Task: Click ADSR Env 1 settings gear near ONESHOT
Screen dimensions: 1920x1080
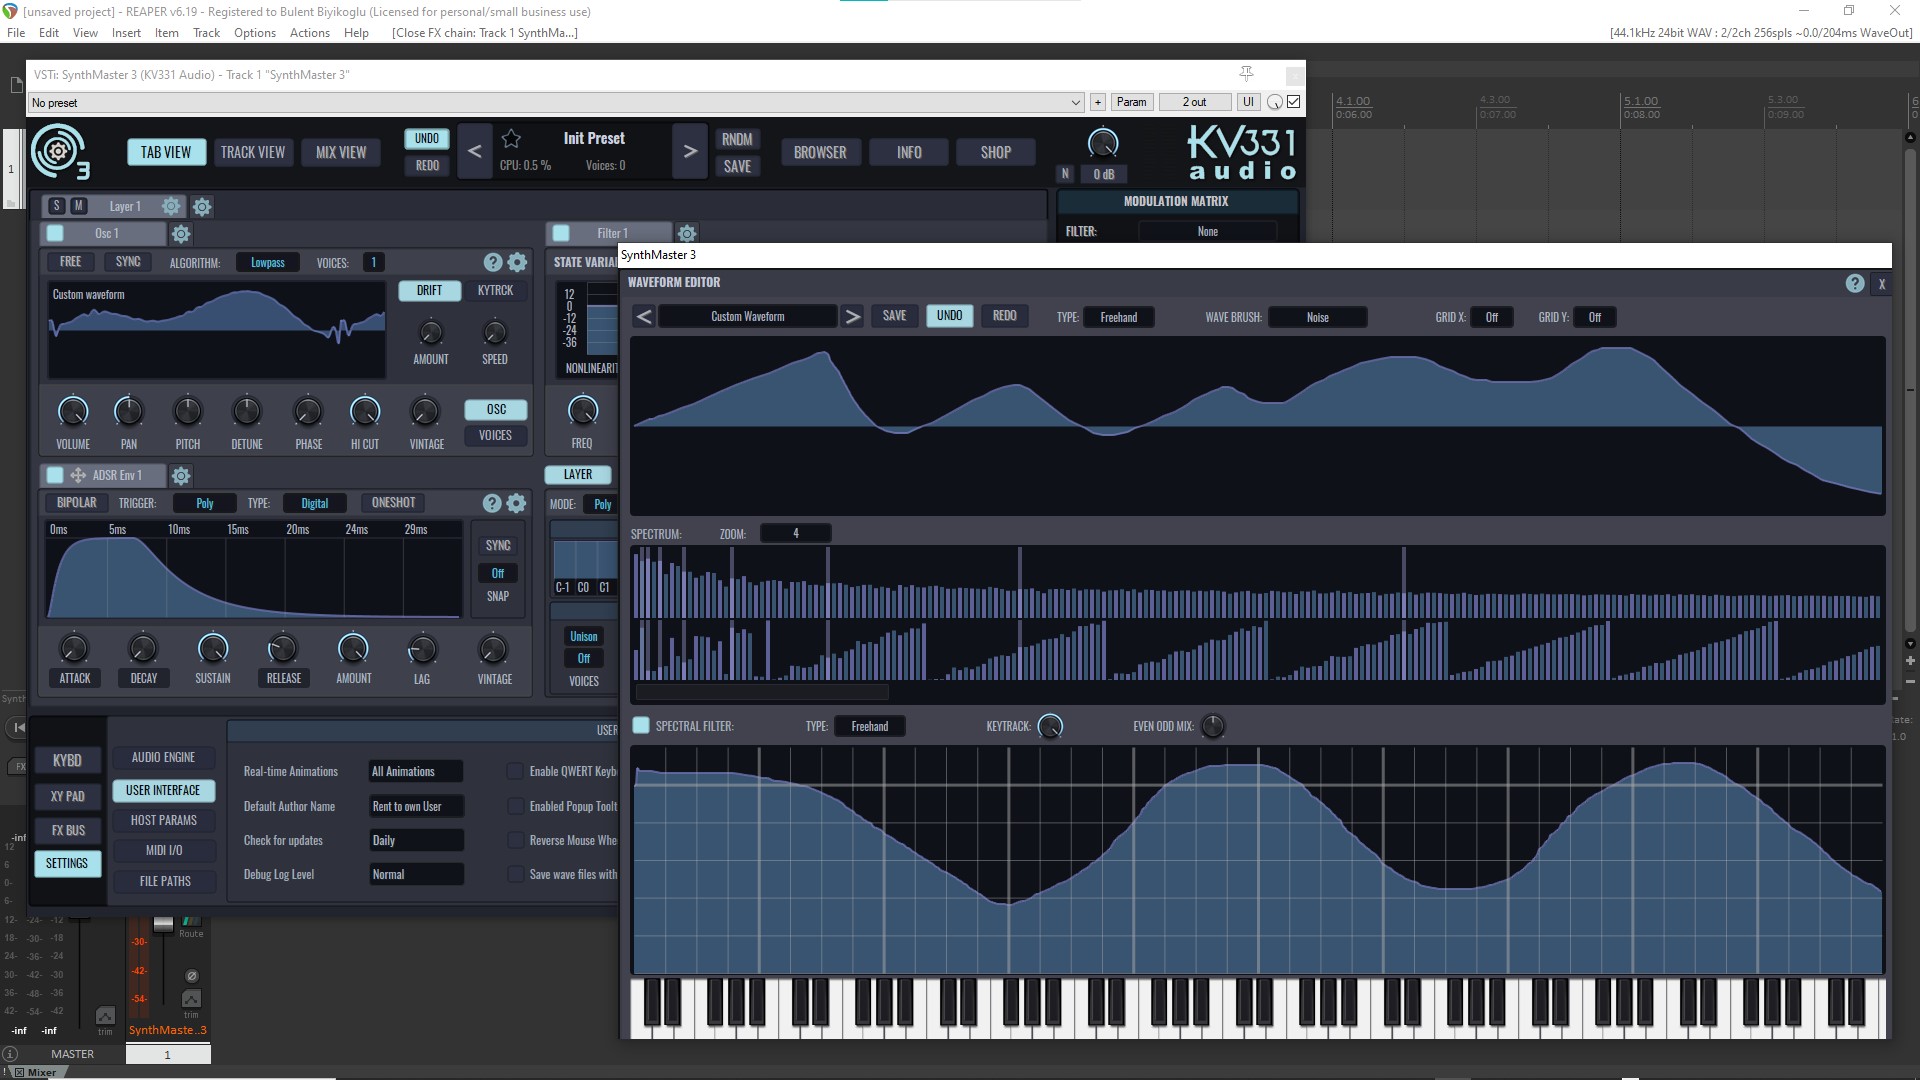Action: (516, 503)
